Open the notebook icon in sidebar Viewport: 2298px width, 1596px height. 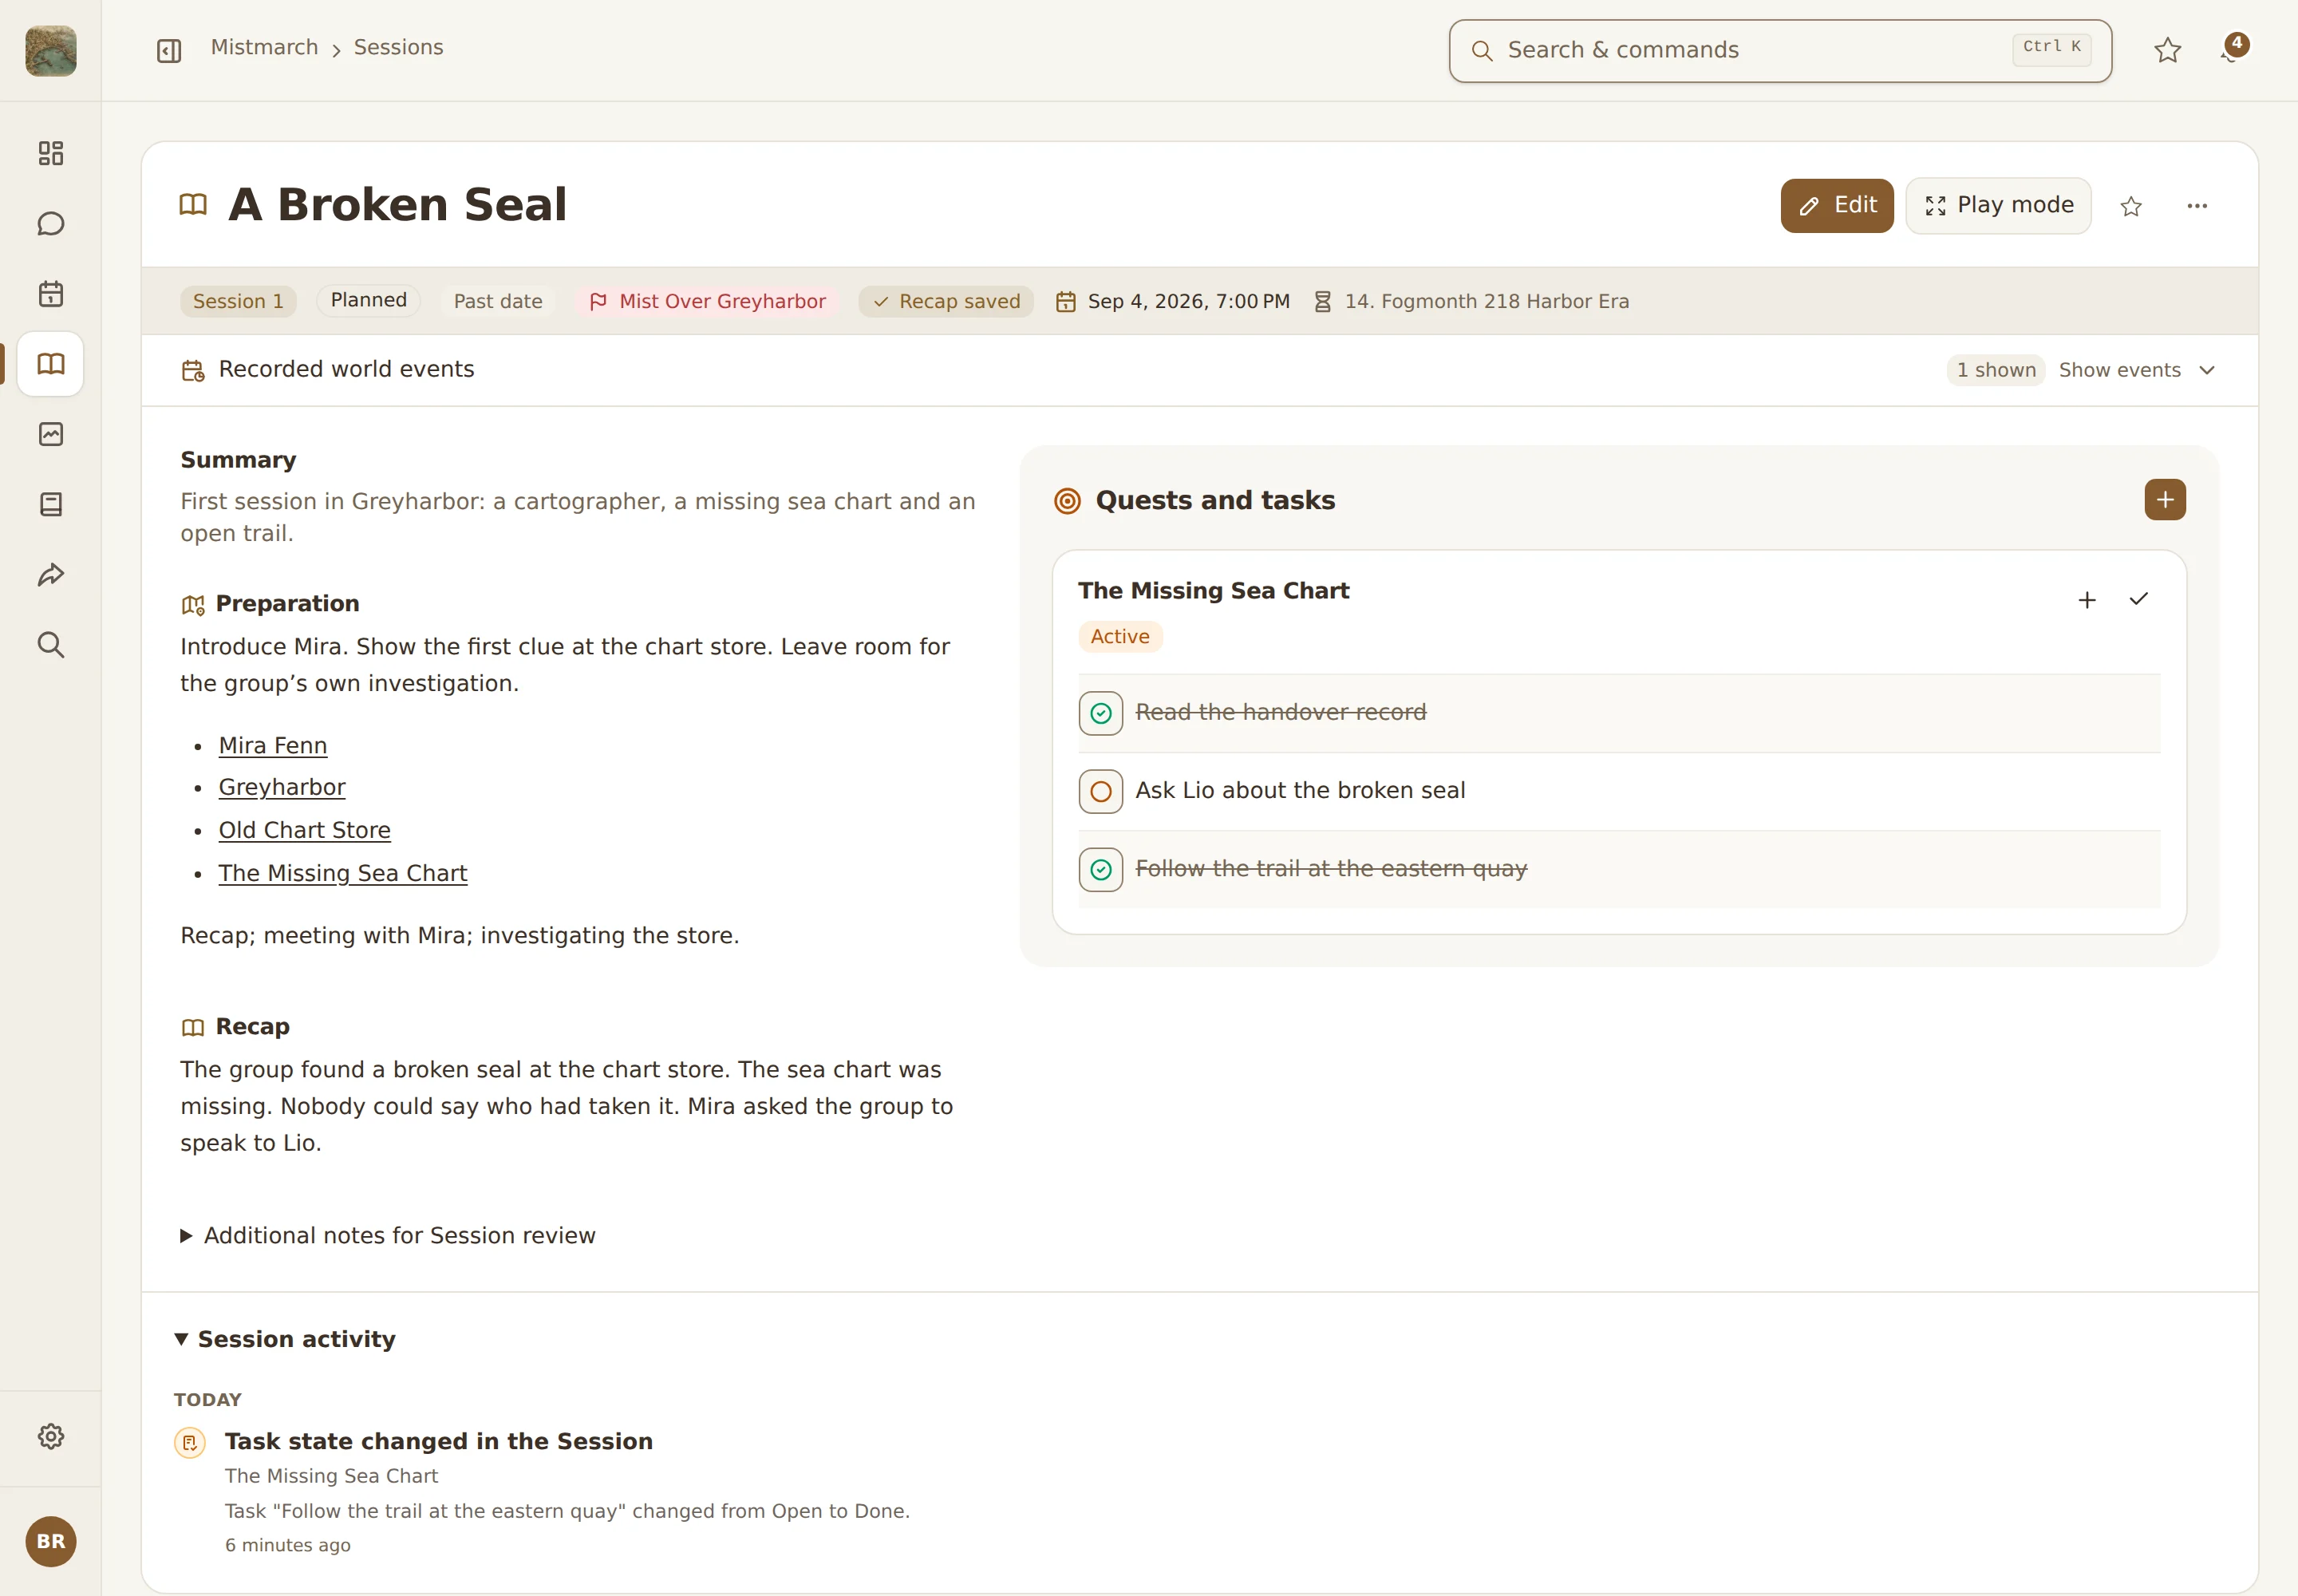point(51,504)
